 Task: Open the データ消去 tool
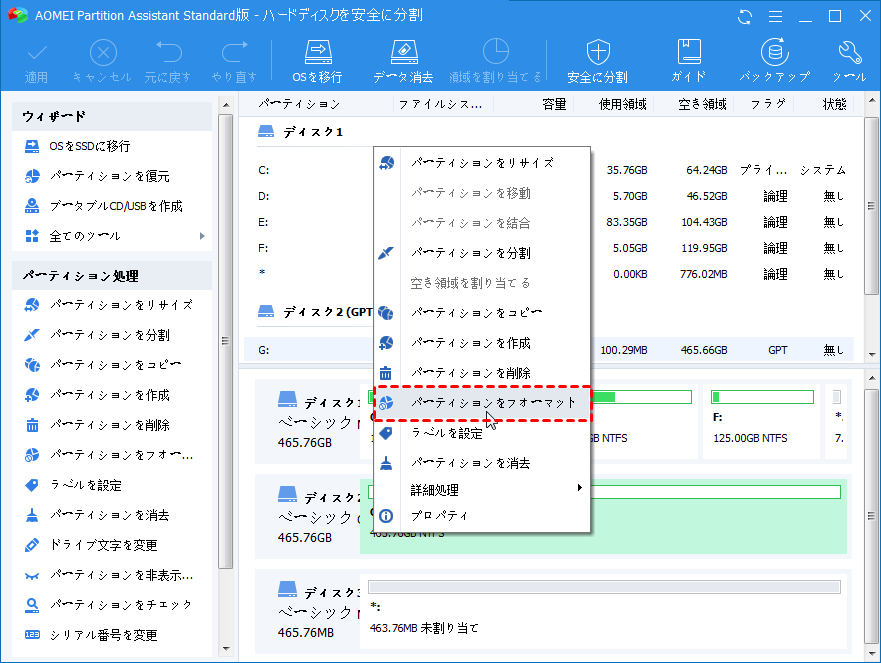(403, 61)
